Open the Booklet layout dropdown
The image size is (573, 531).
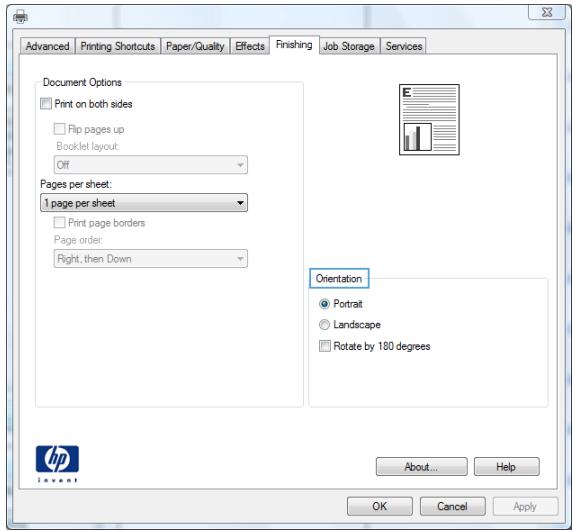151,165
